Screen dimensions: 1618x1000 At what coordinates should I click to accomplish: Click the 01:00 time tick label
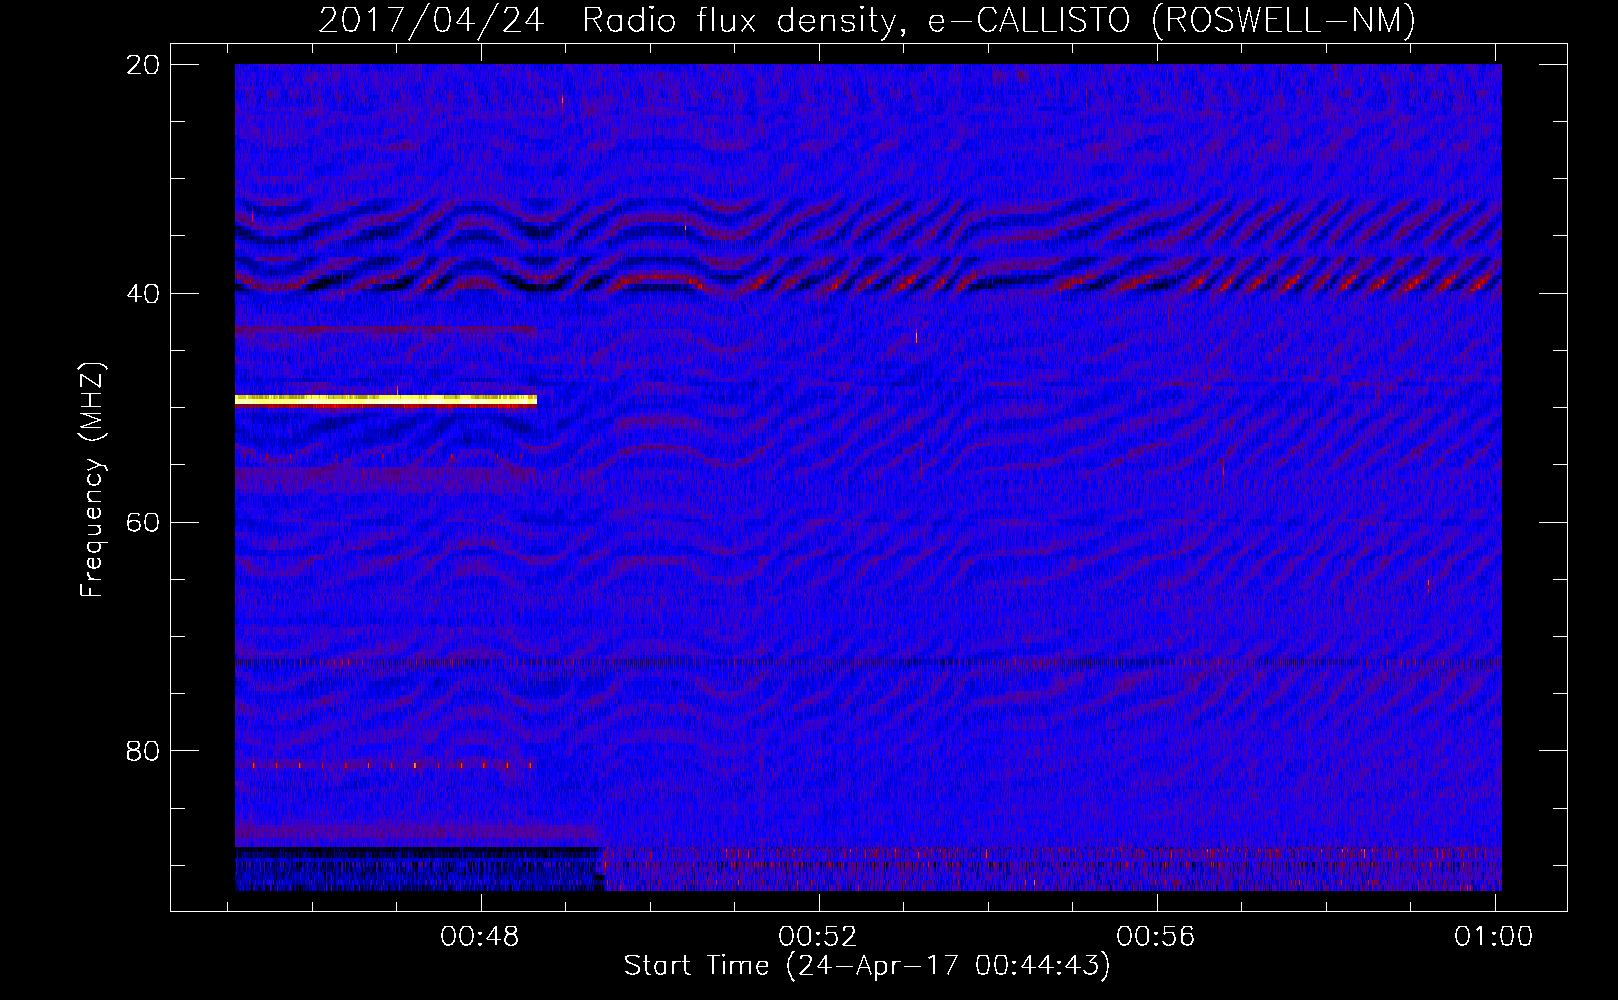[1494, 937]
